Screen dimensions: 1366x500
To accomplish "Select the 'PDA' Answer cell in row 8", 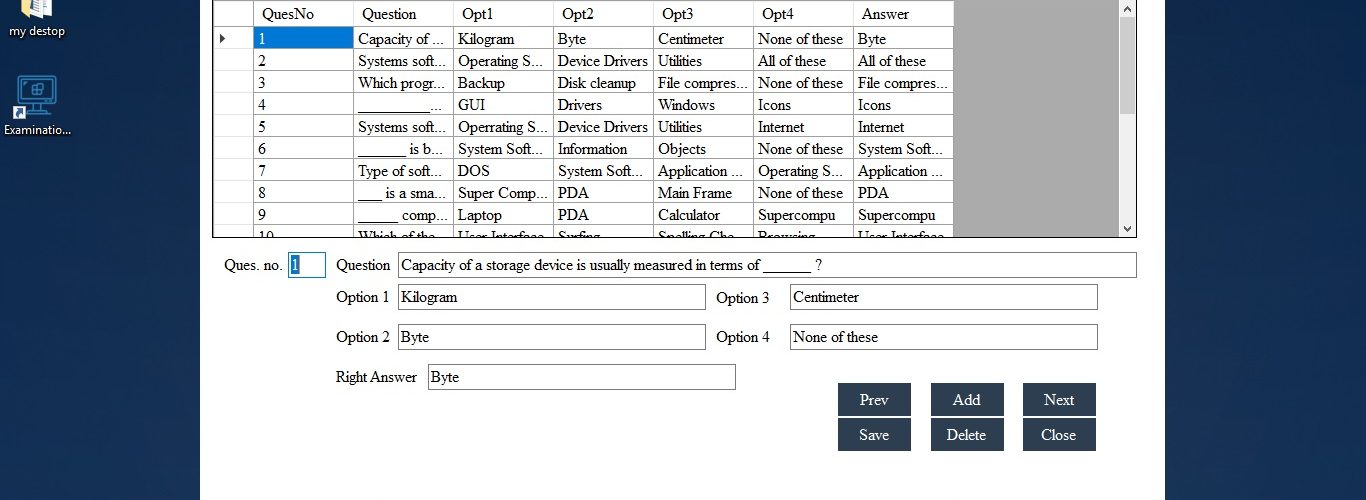I will (903, 193).
